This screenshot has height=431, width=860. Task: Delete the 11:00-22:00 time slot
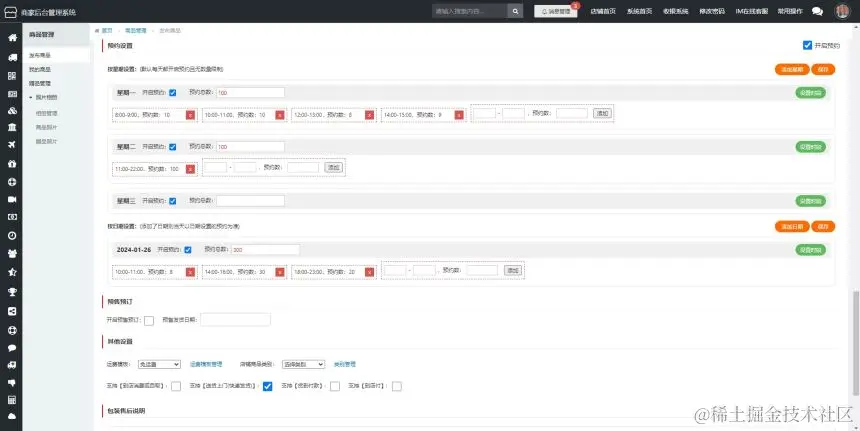[x=190, y=169]
